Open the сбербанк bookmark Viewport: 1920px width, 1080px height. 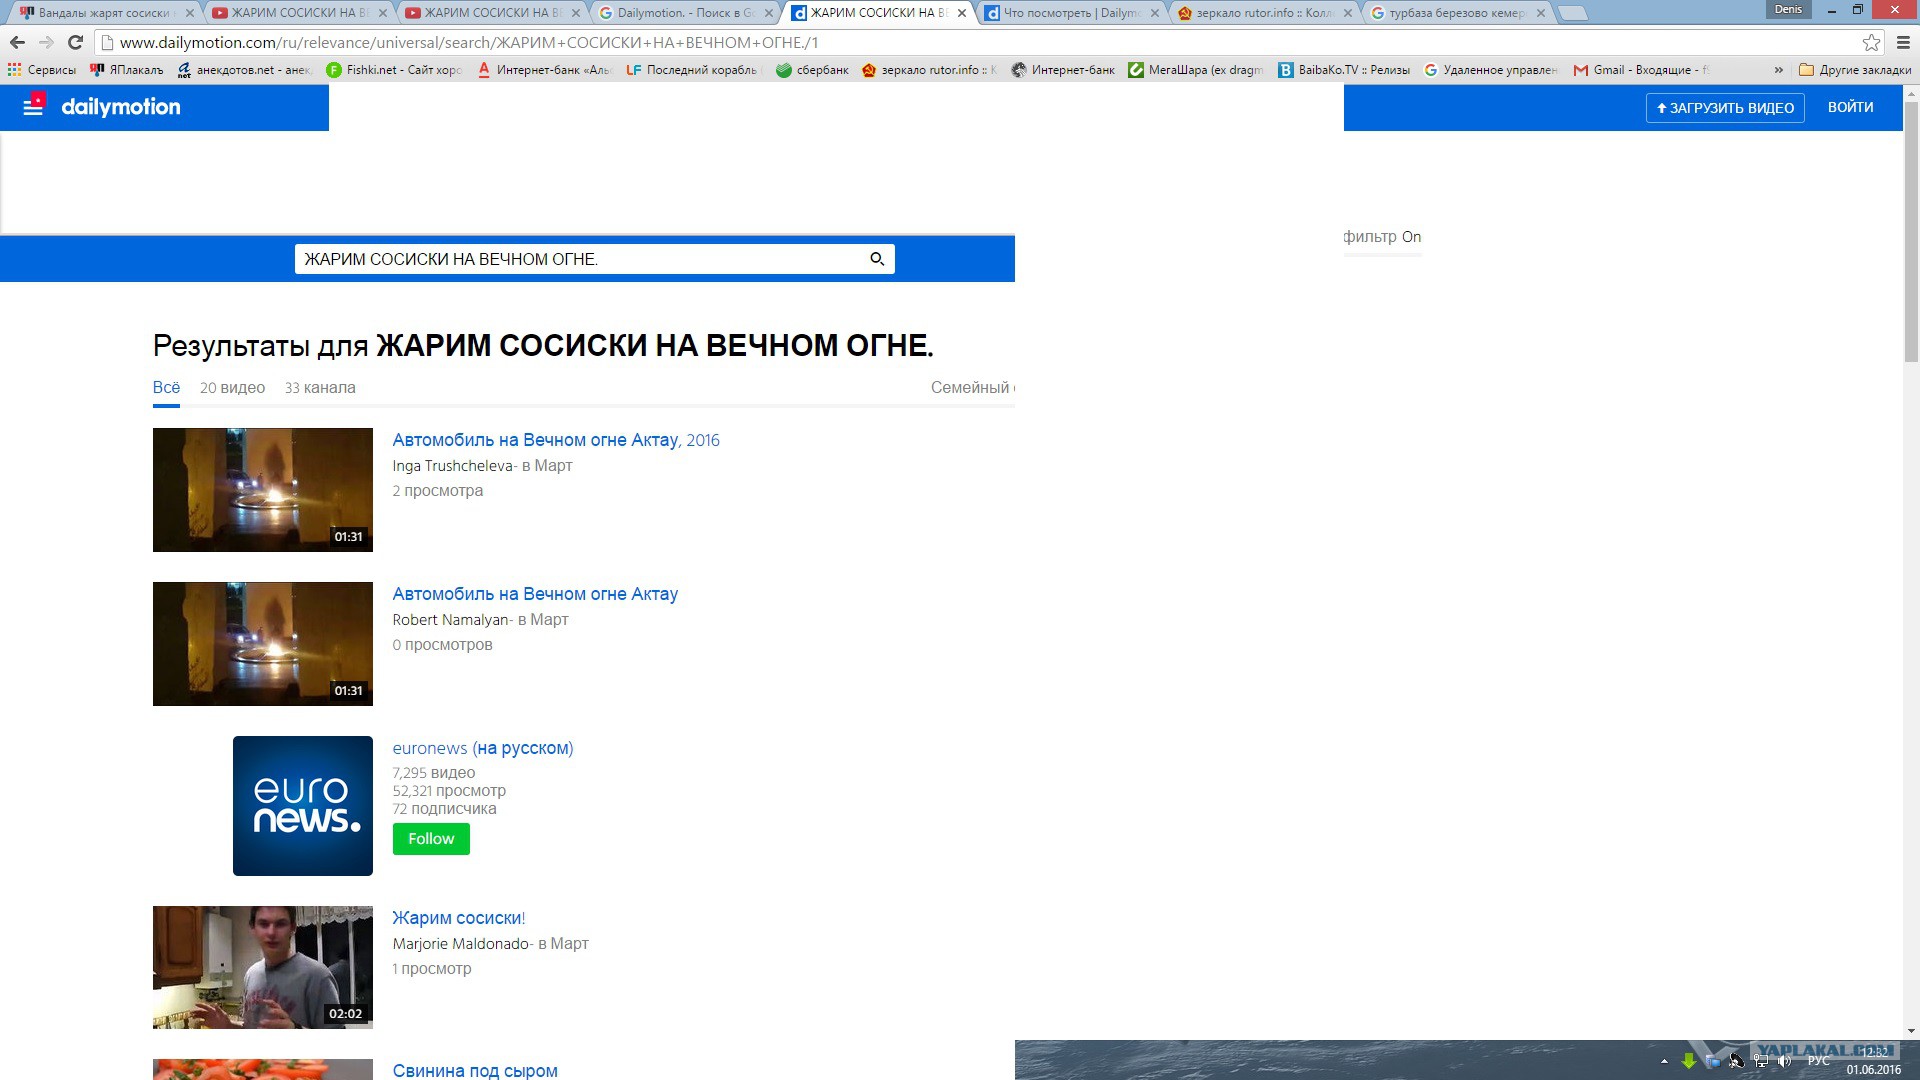pyautogui.click(x=812, y=70)
